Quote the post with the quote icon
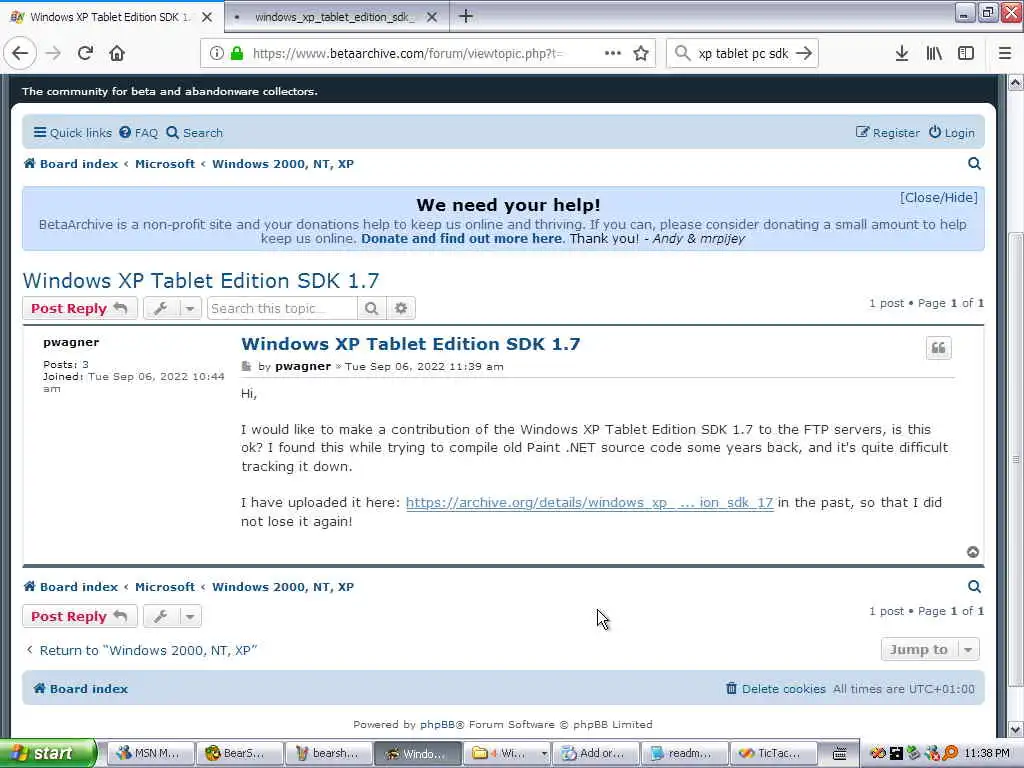The height and width of the screenshot is (768, 1024). point(938,348)
